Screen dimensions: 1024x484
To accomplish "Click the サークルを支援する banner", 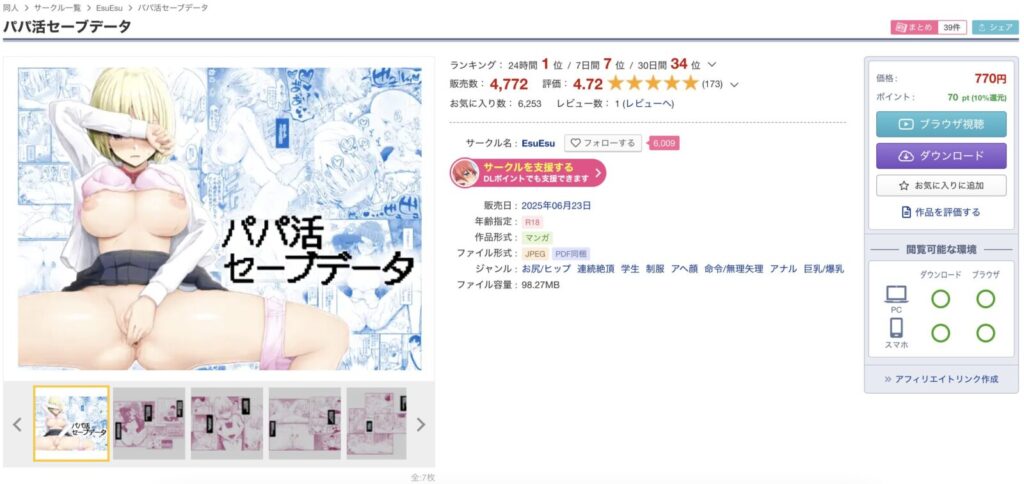I will (x=528, y=172).
